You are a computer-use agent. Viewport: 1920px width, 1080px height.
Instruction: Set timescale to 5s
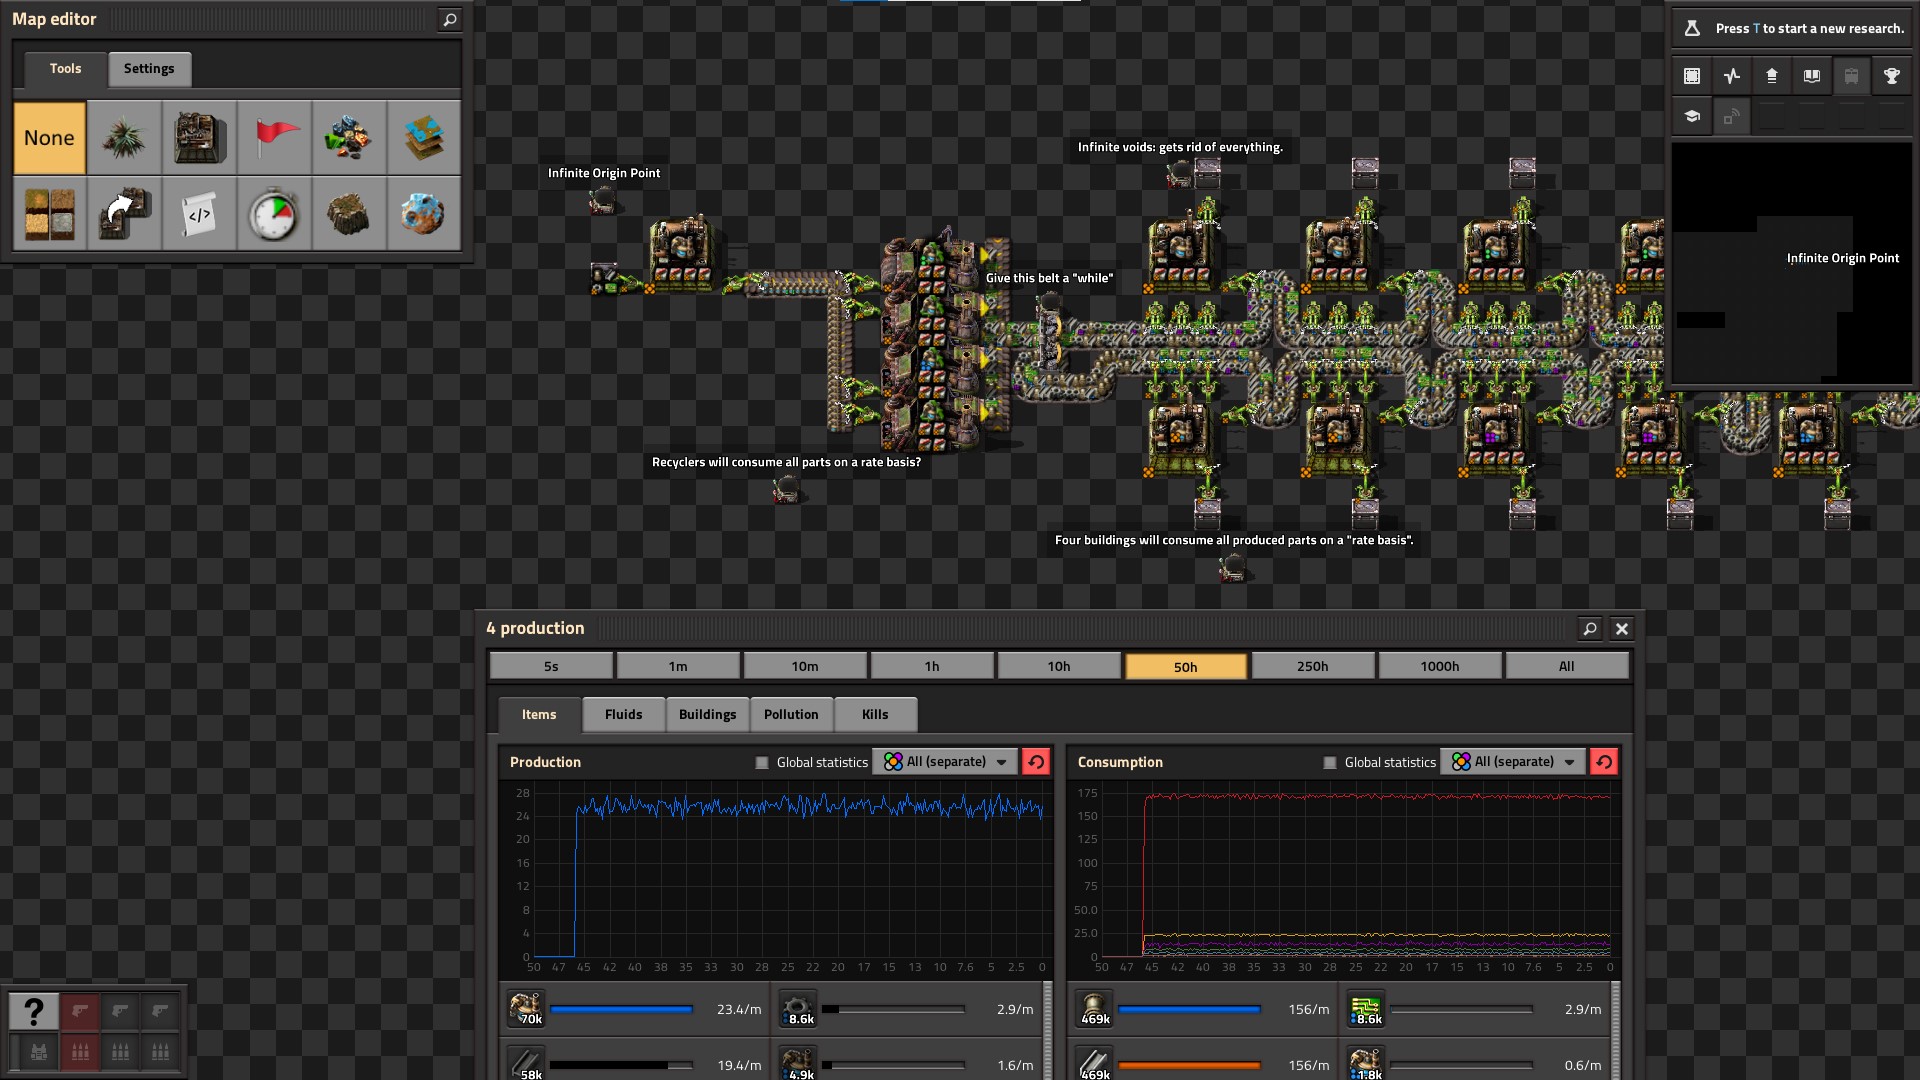coord(551,666)
